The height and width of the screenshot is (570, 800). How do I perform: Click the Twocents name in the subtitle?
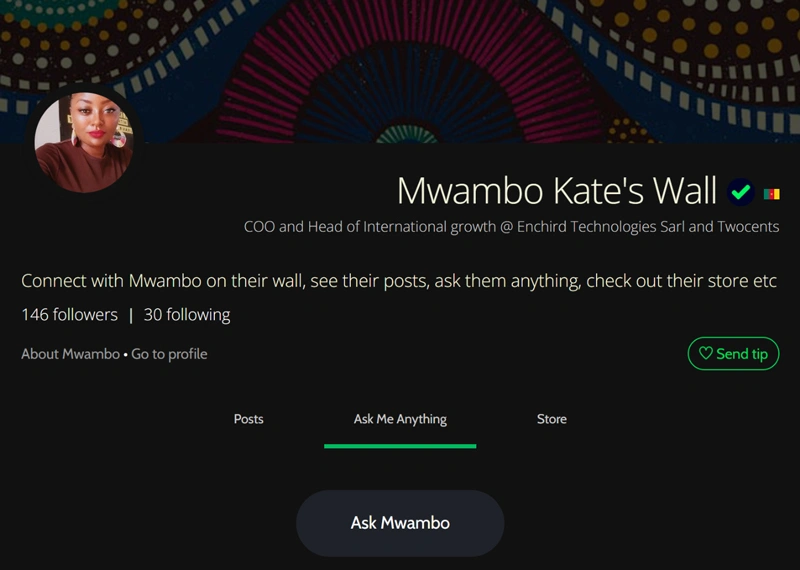(743, 227)
